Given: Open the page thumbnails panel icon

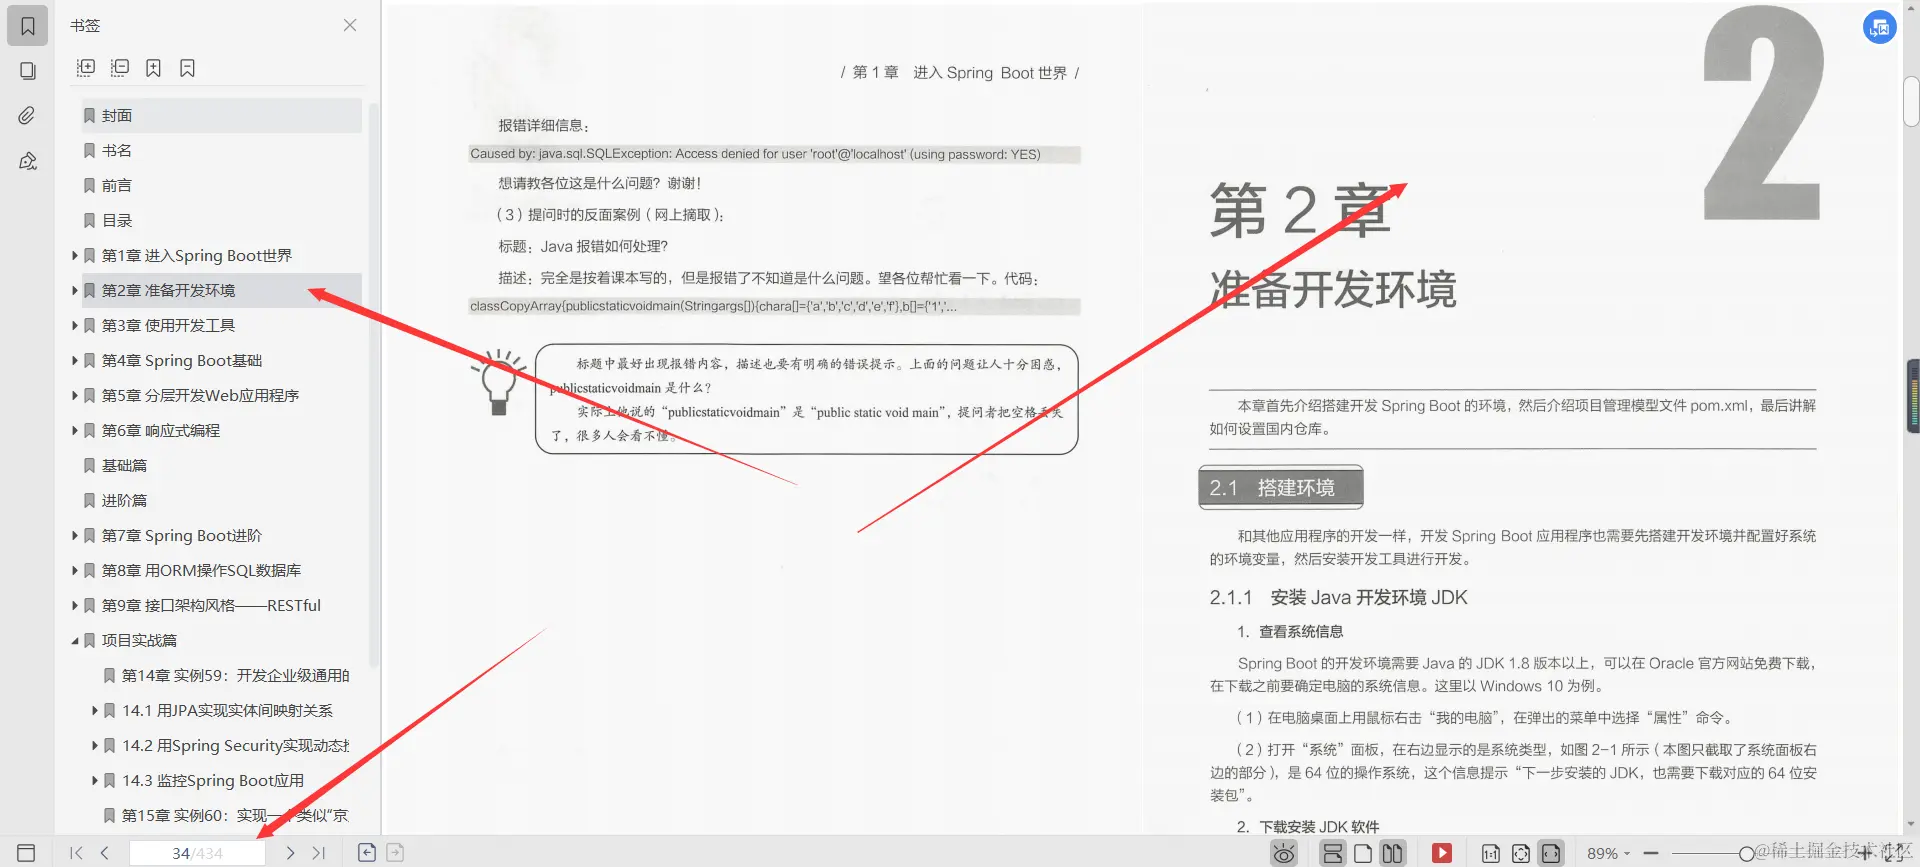Looking at the screenshot, I should pos(28,71).
